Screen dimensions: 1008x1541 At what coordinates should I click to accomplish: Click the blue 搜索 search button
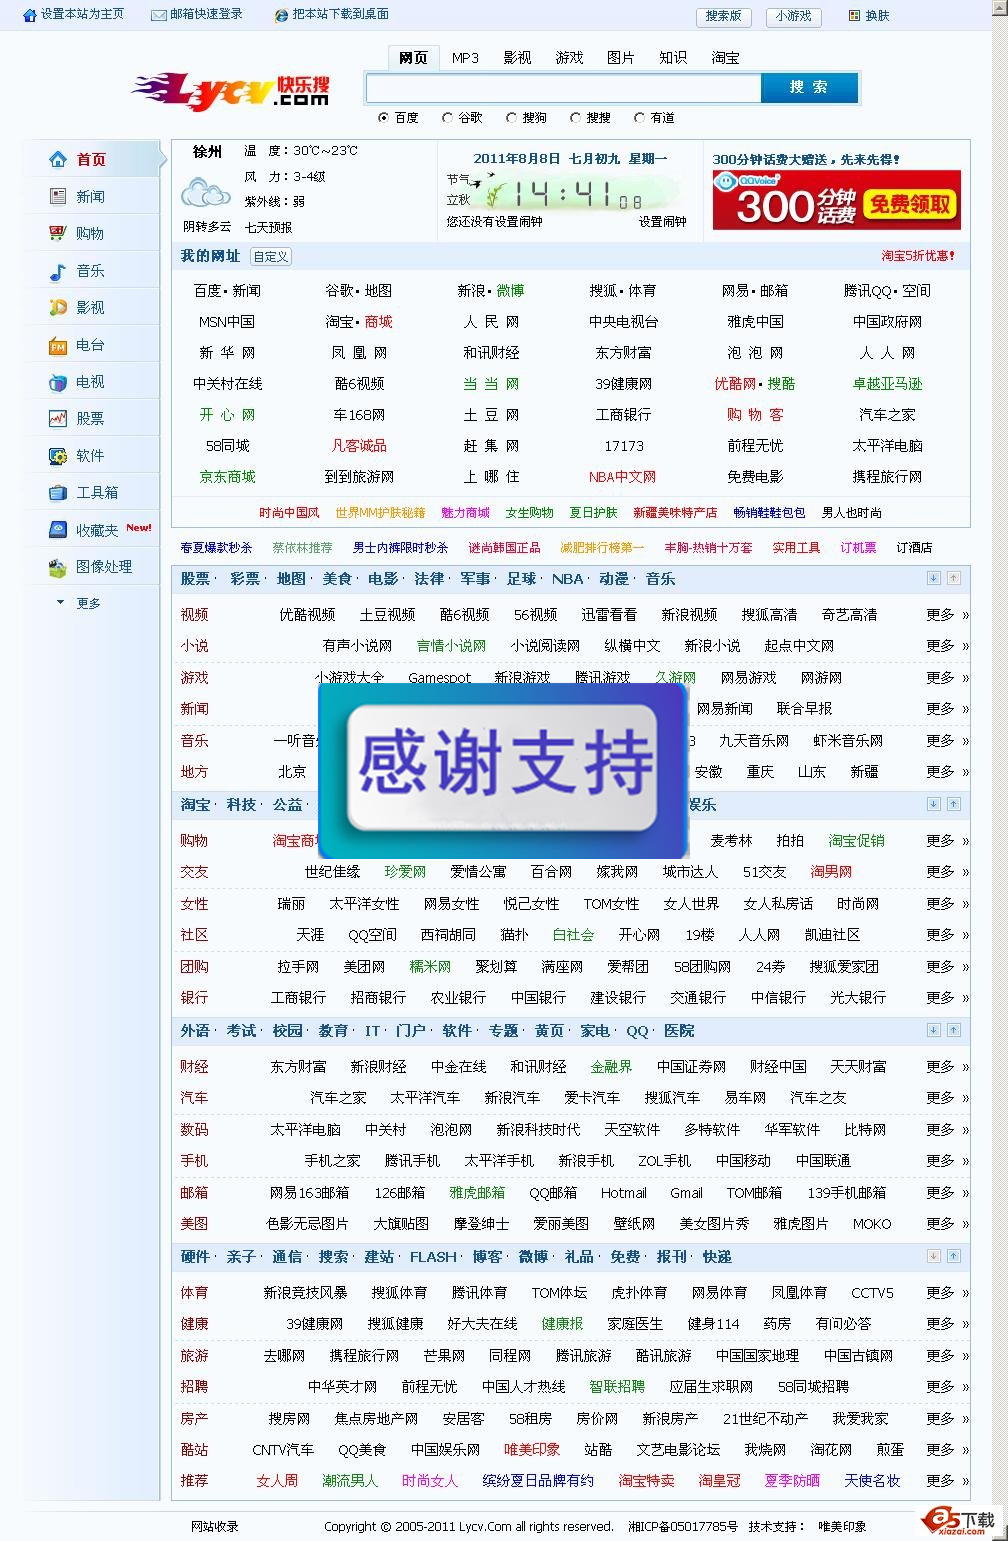pyautogui.click(x=809, y=88)
